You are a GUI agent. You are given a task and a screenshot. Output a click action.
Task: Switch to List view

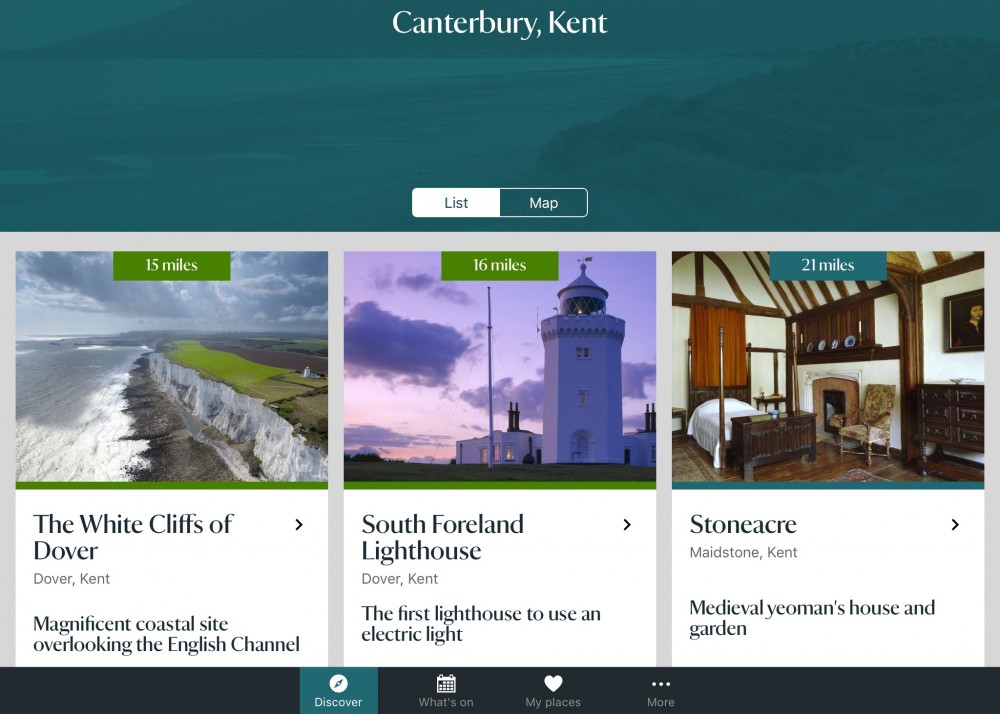456,203
